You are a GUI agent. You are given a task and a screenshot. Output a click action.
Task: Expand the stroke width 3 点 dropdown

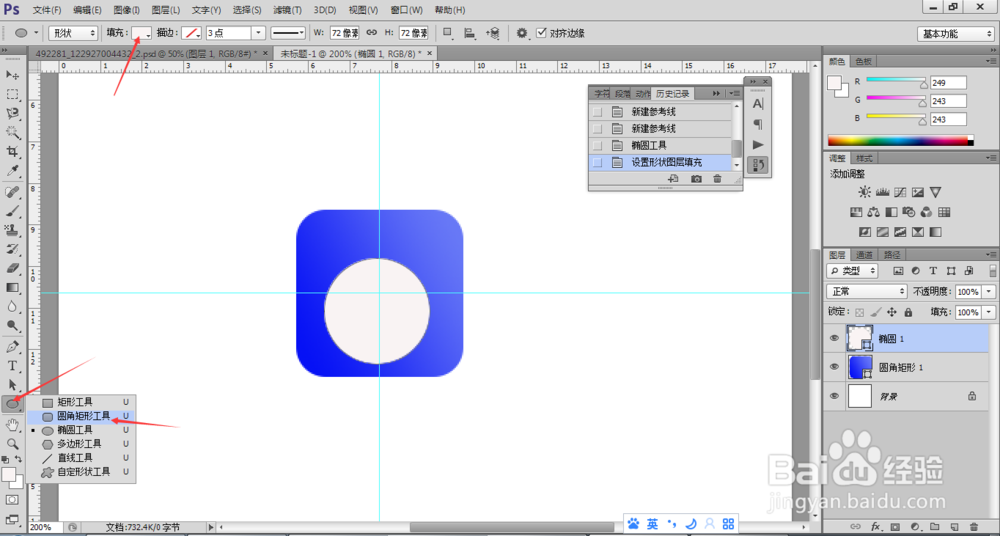coord(259,33)
